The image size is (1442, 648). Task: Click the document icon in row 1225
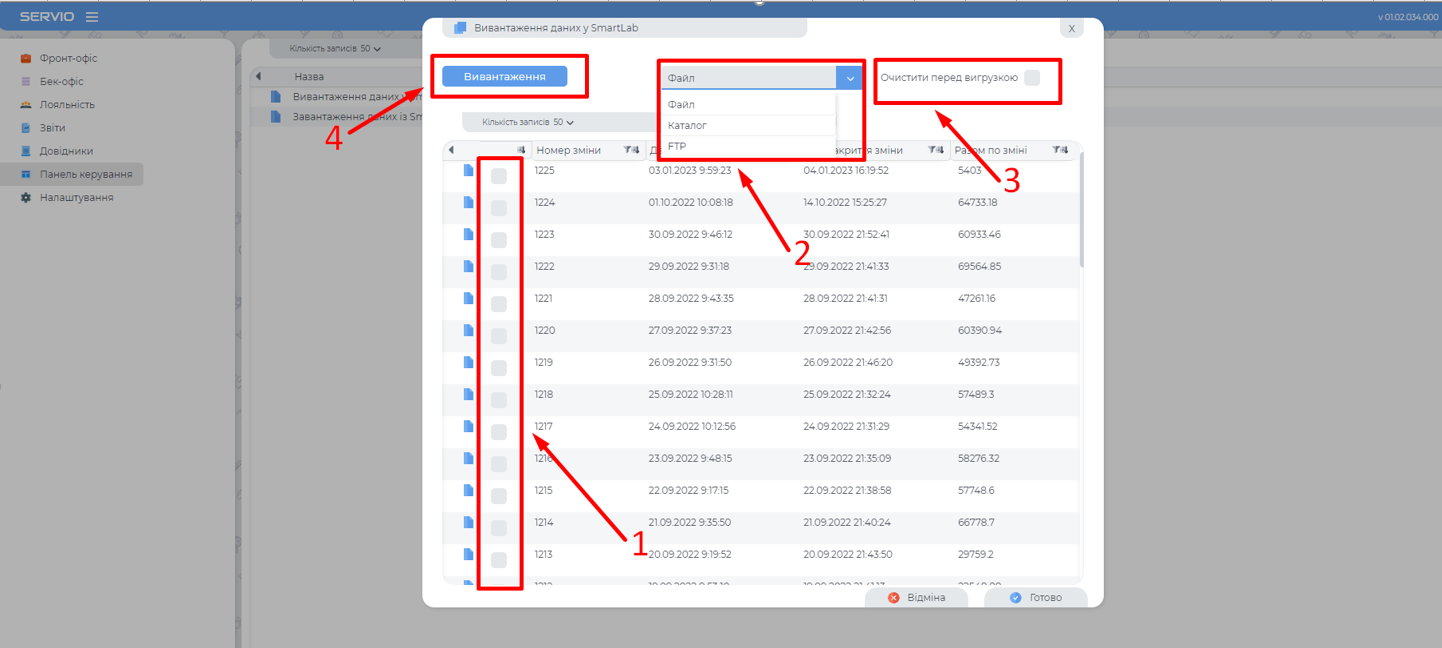coord(468,171)
